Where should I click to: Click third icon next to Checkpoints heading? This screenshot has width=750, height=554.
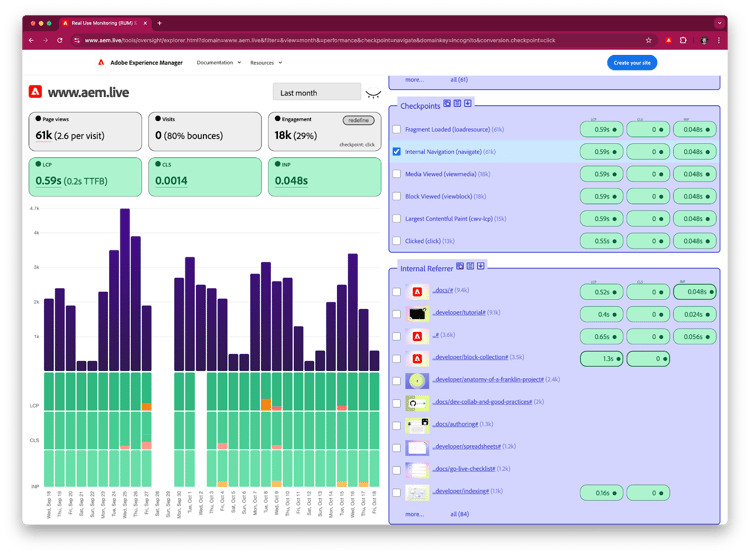[x=468, y=103]
